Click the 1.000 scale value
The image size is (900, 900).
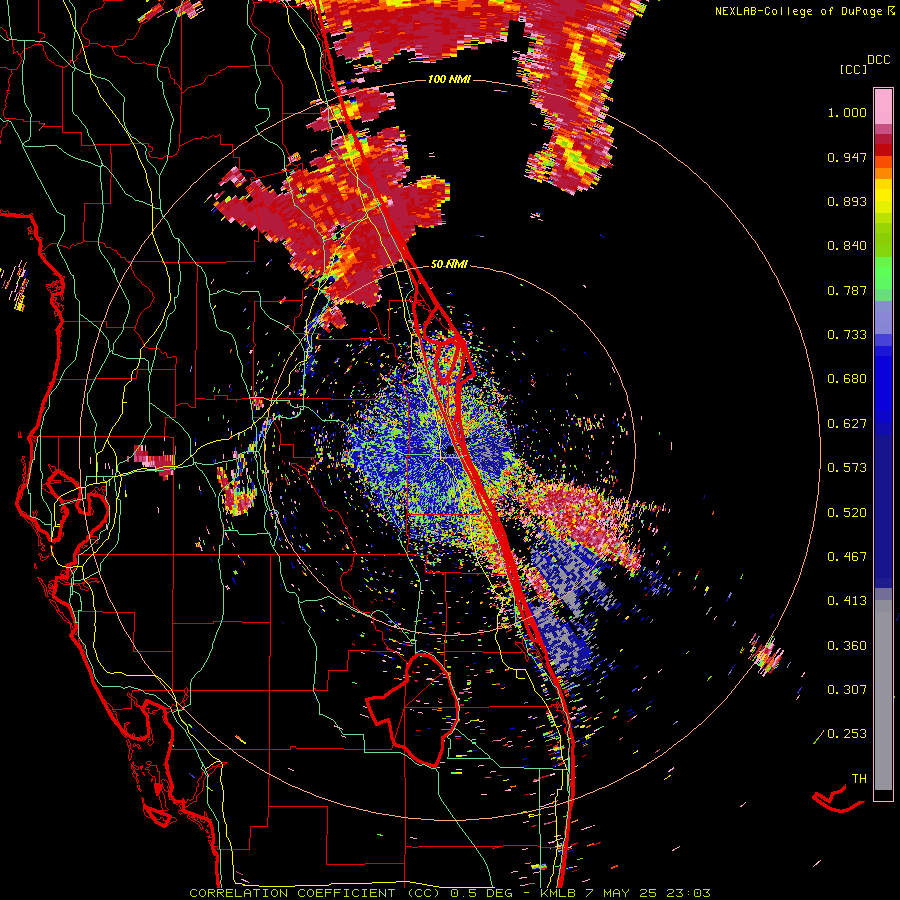point(847,112)
